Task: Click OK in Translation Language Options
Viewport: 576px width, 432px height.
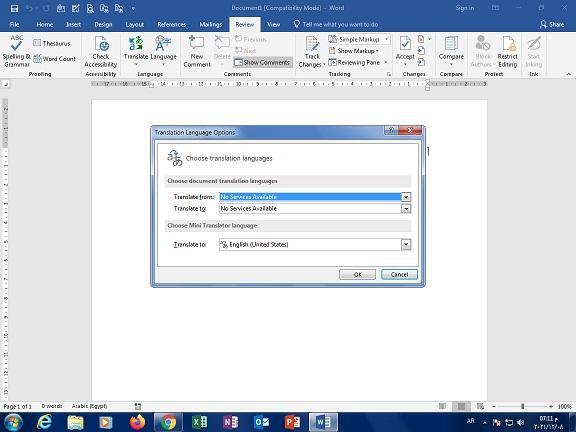Action: (x=357, y=274)
